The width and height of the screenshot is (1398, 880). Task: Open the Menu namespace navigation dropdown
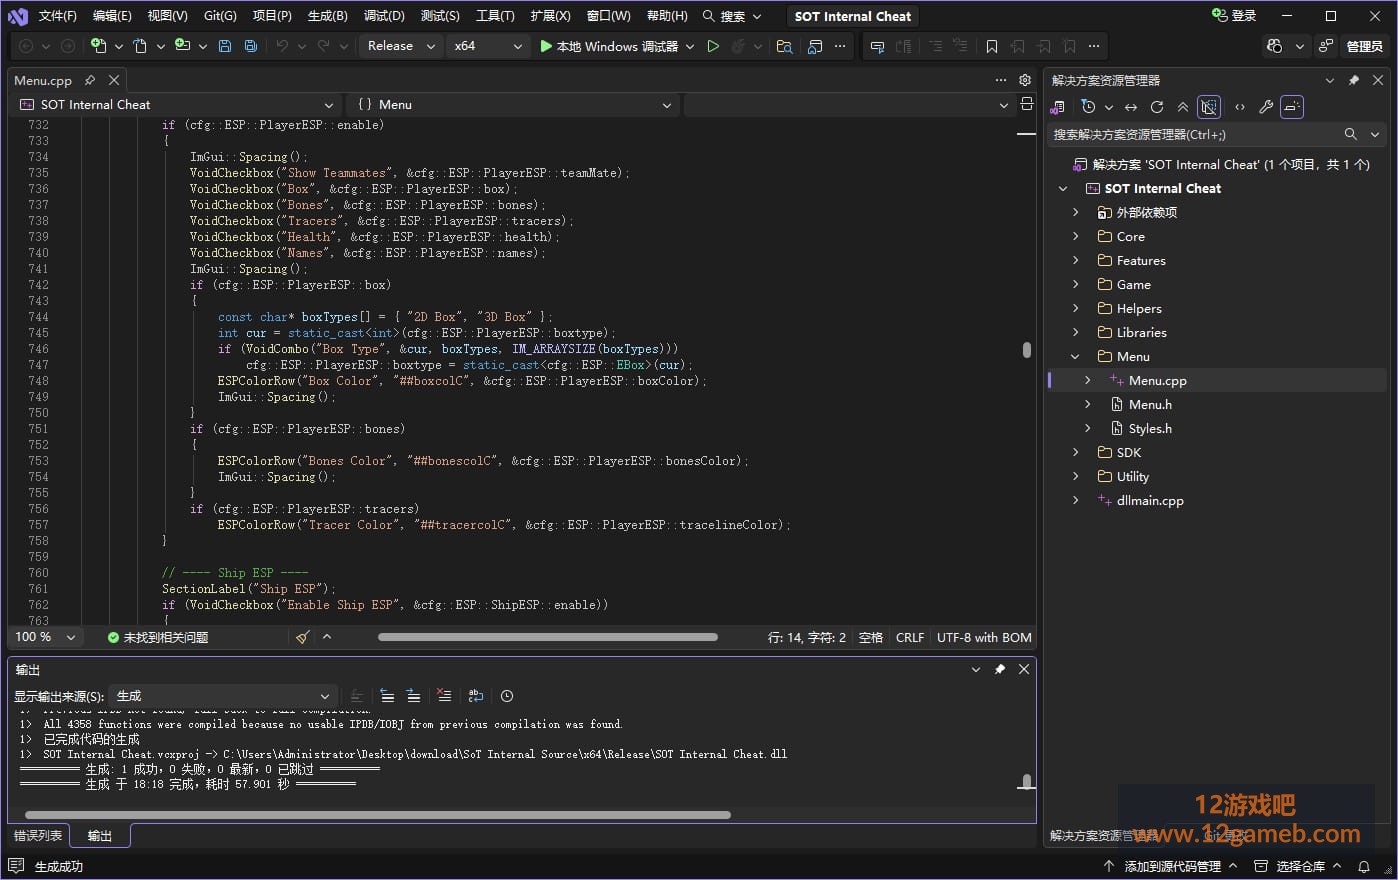[x=513, y=104]
